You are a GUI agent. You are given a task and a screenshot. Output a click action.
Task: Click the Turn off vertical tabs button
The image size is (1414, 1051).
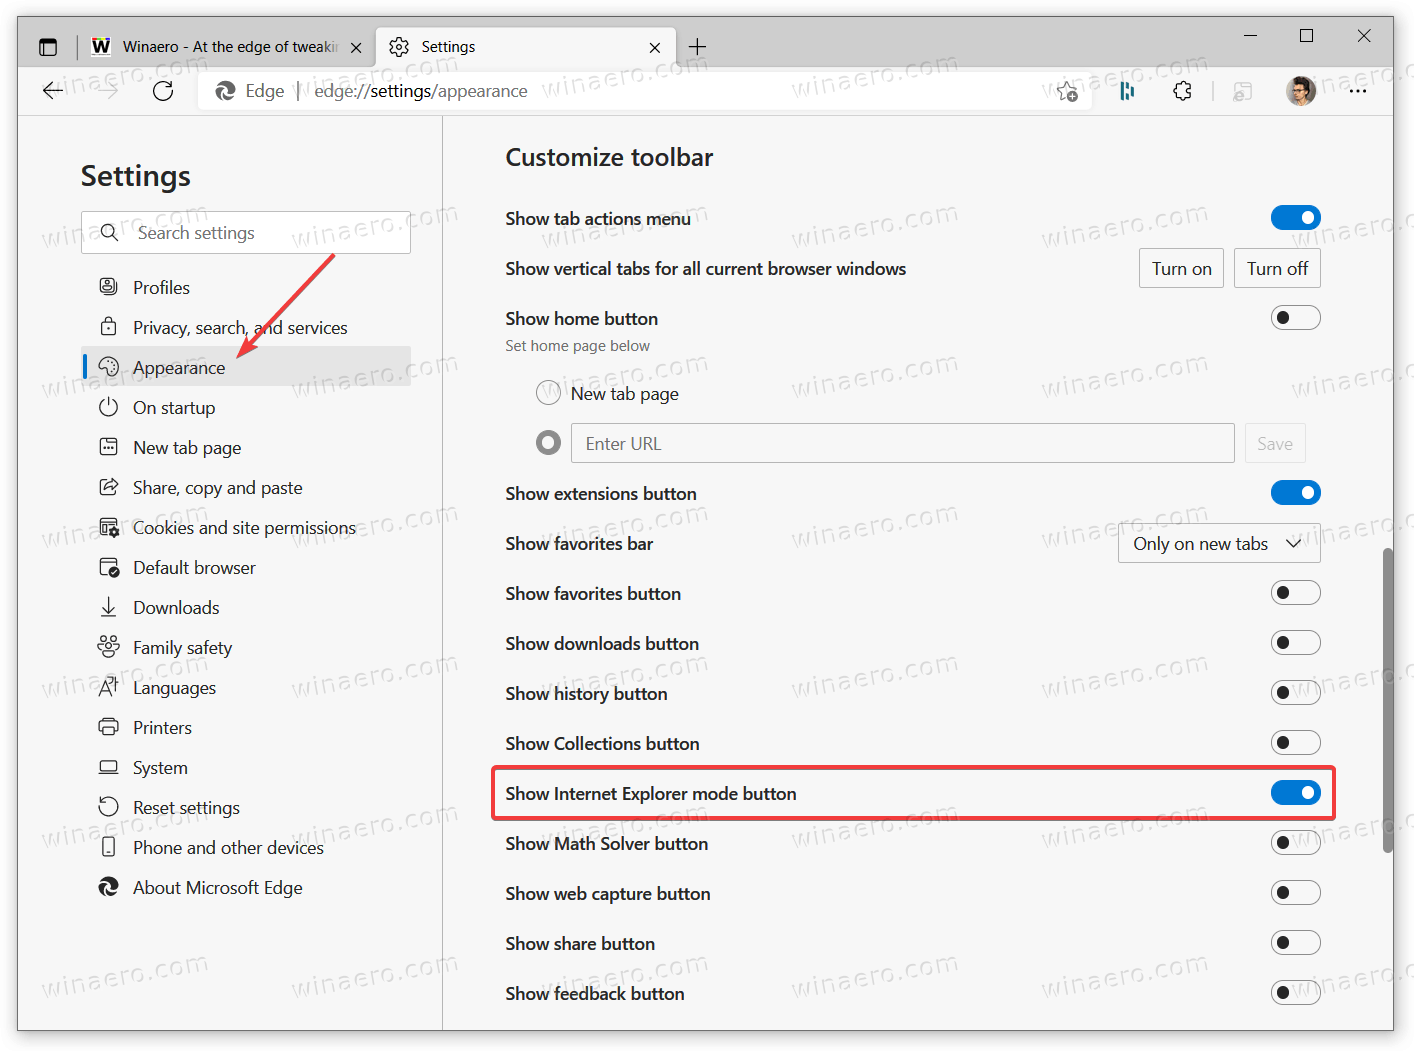(x=1277, y=268)
